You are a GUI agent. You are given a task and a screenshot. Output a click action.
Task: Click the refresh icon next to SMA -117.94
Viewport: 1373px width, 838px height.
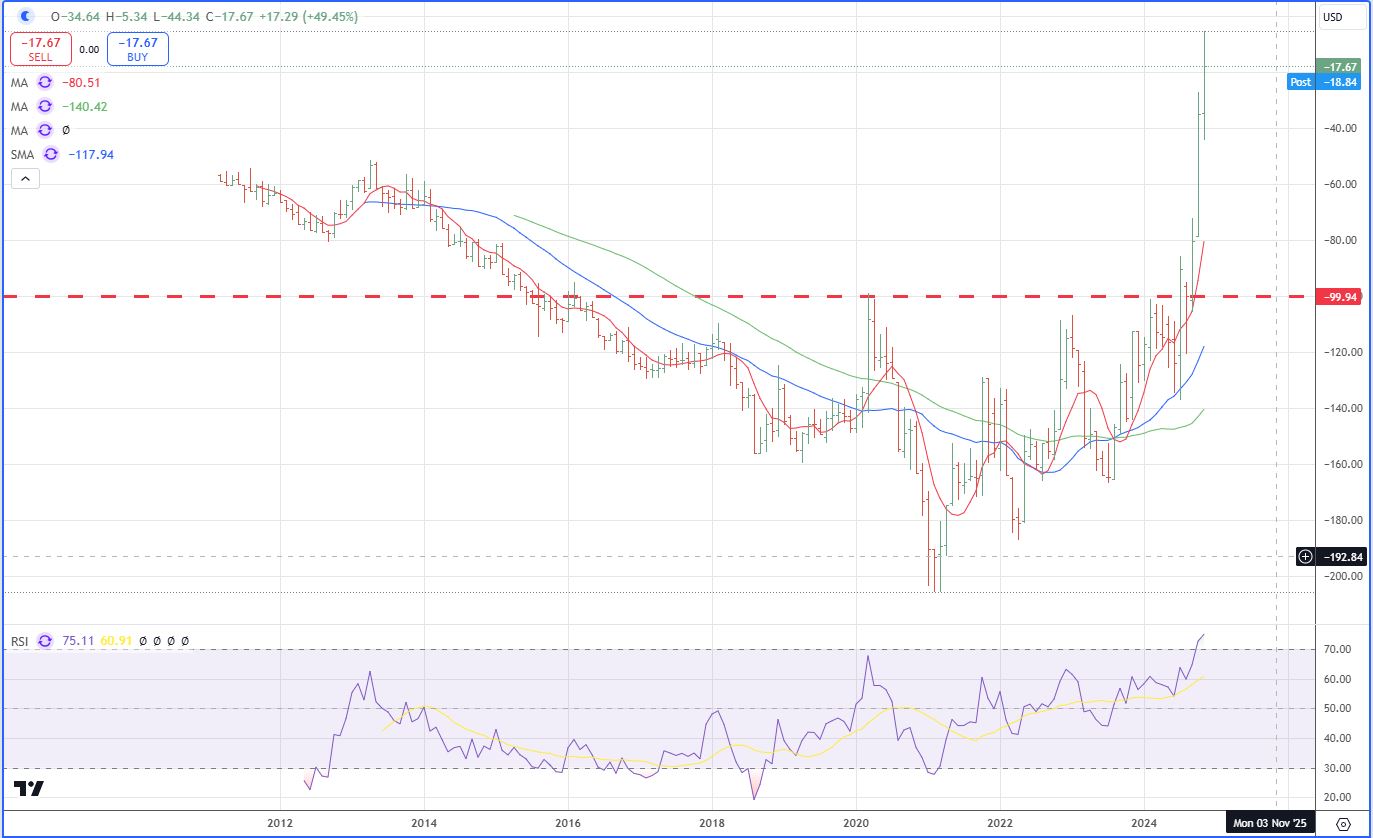52,155
